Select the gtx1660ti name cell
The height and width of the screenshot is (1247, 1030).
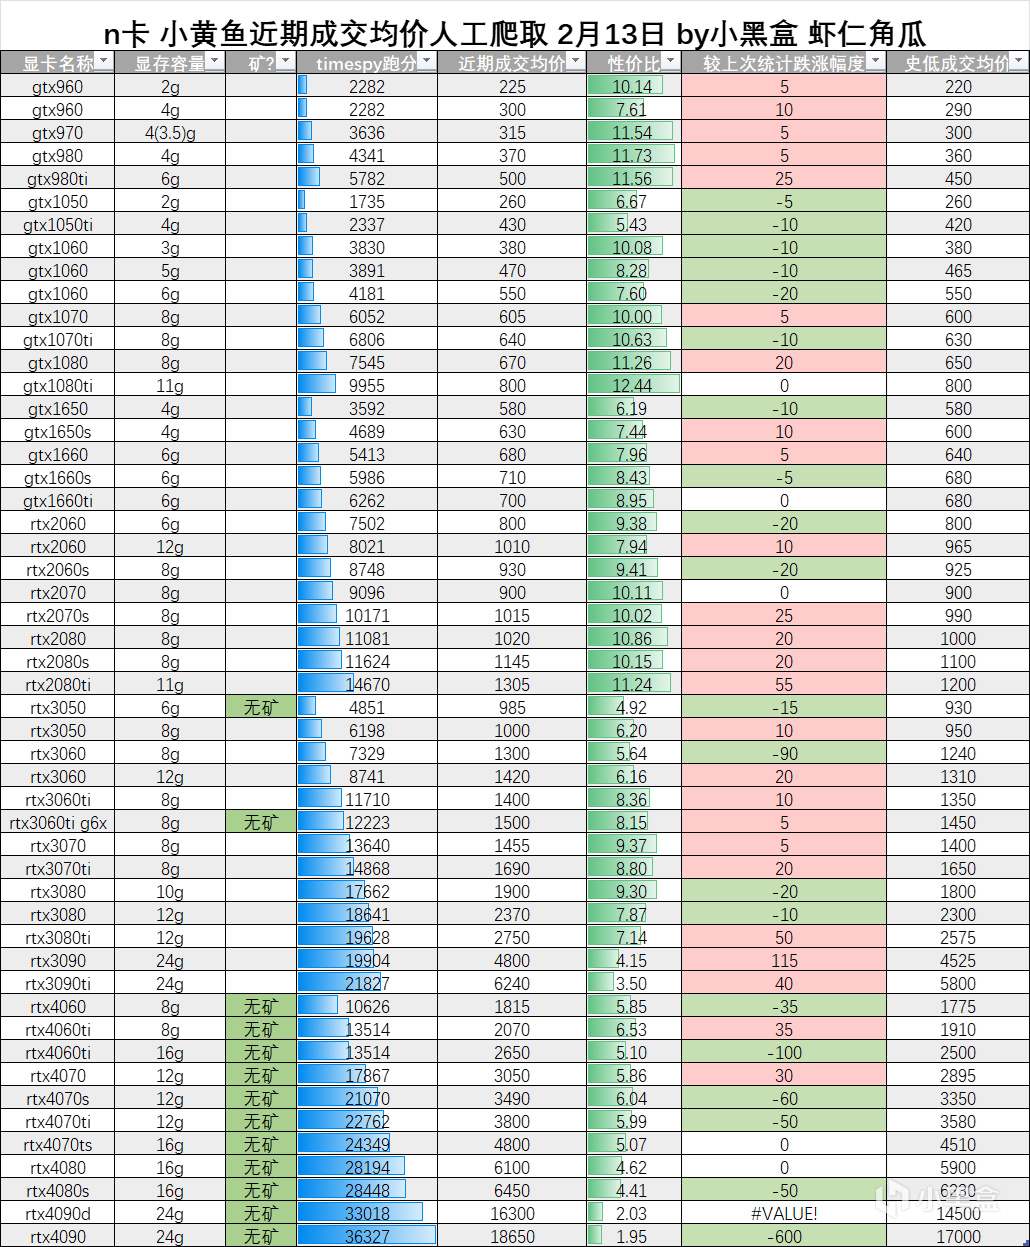[x=57, y=501]
